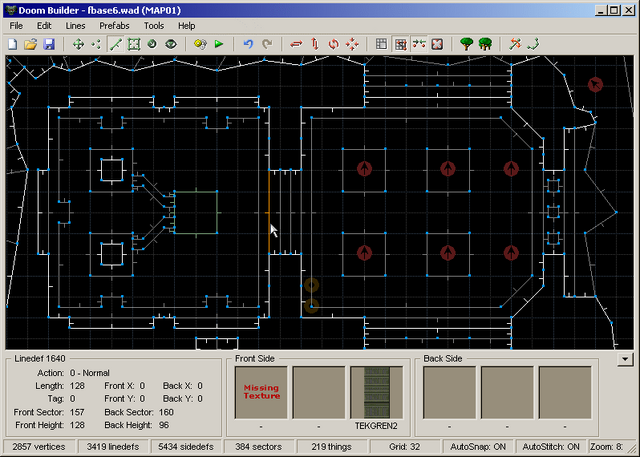Toggle the AutoStitch: ON status bar field
The height and width of the screenshot is (457, 640).
551,447
